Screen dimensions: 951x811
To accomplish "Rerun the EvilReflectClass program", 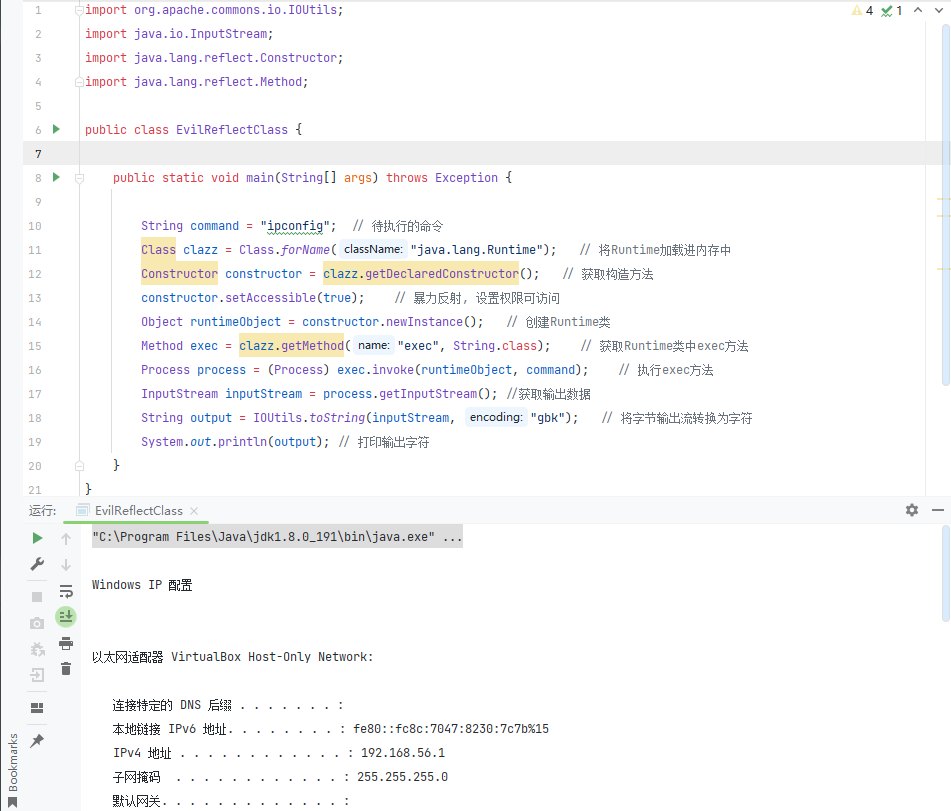I will tap(36, 538).
